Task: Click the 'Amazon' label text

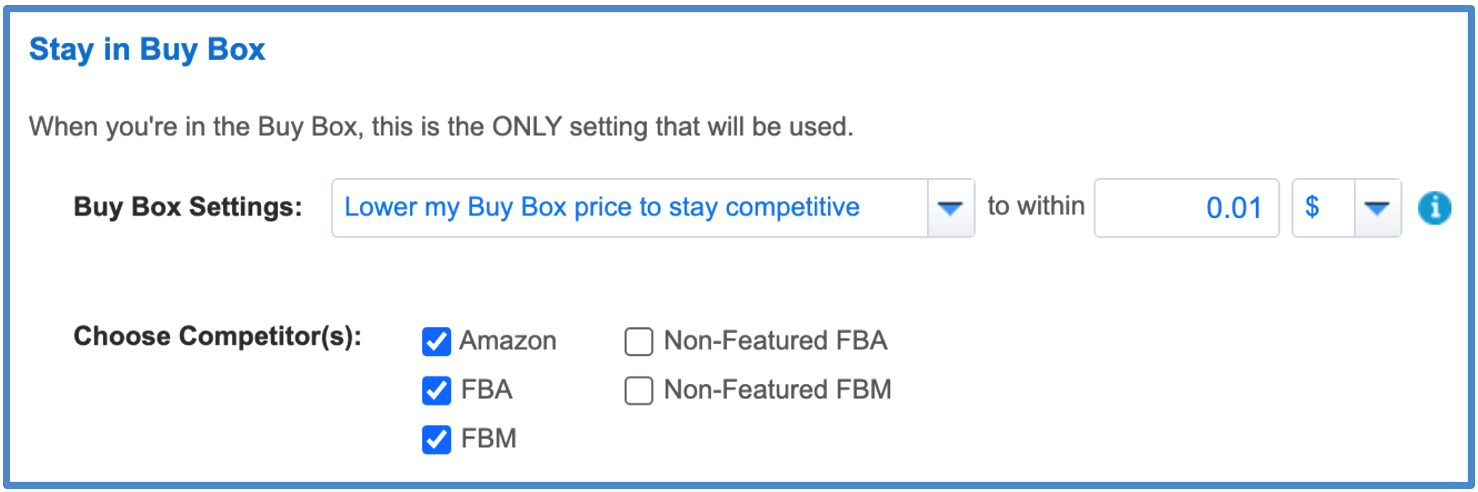Action: 508,342
